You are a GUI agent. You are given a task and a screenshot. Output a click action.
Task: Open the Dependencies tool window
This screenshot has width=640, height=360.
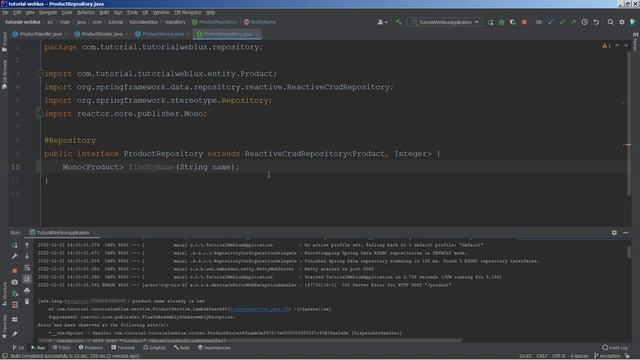[x=215, y=348]
